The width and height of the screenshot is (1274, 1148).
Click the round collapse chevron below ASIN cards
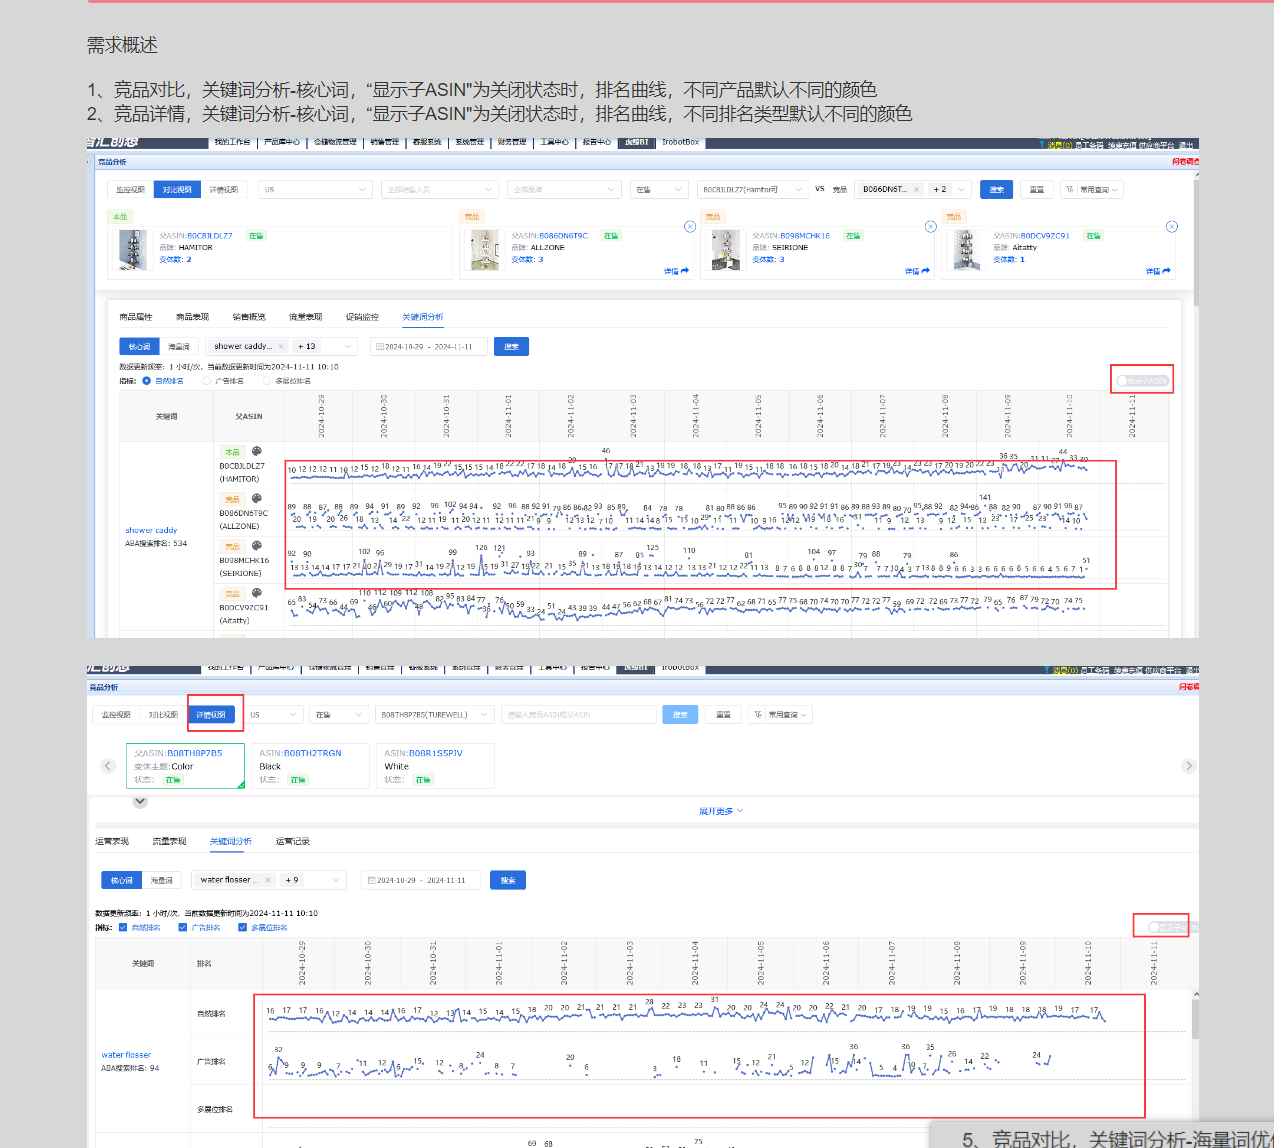(x=140, y=802)
